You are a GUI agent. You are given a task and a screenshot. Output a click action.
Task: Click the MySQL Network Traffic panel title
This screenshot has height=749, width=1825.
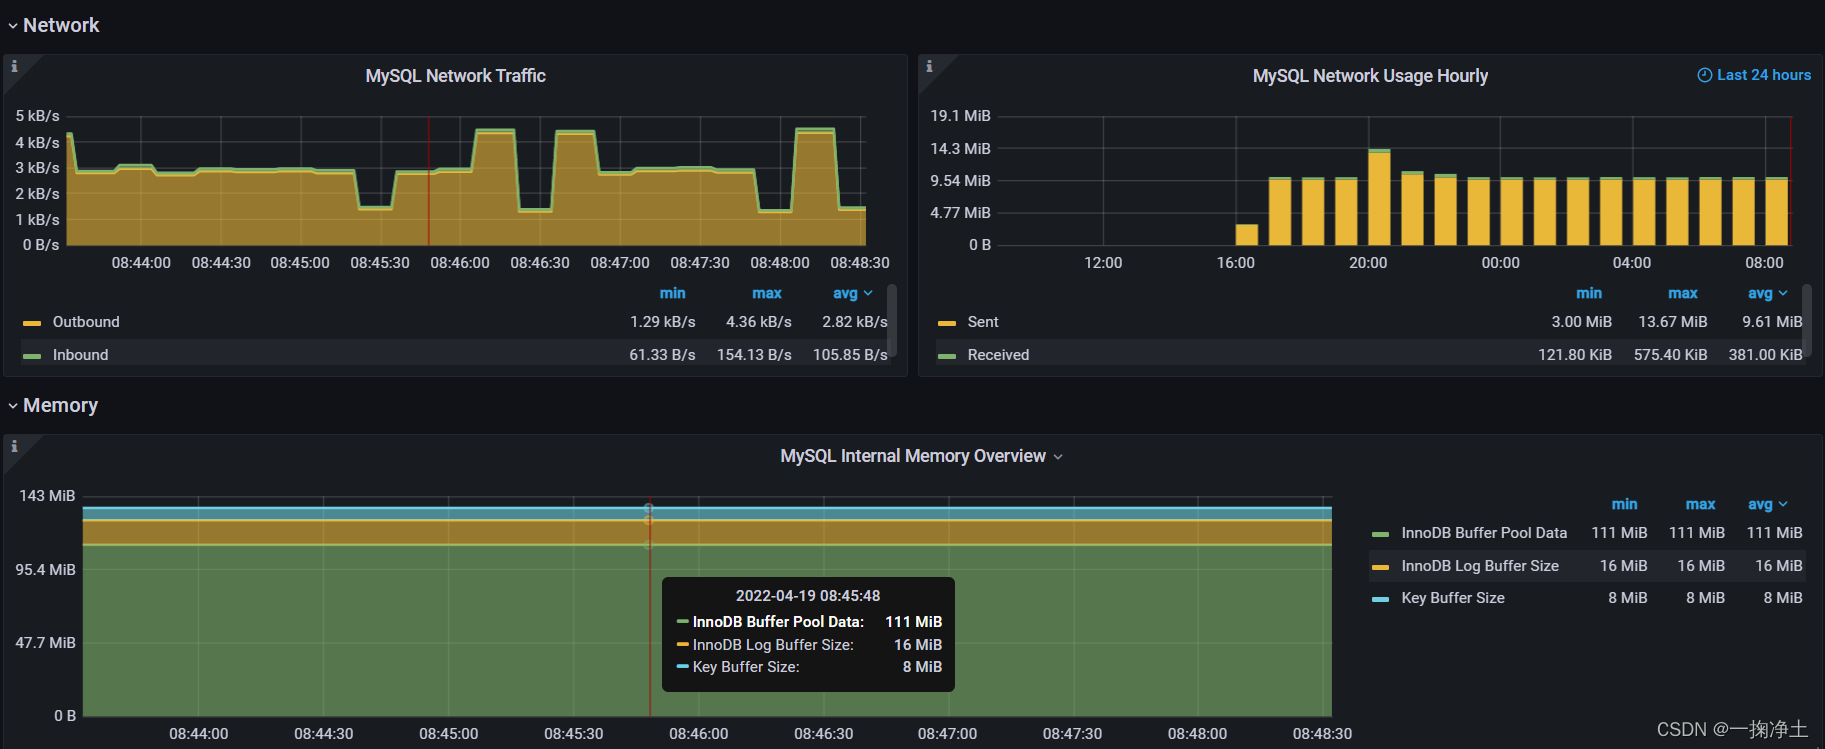tap(455, 76)
